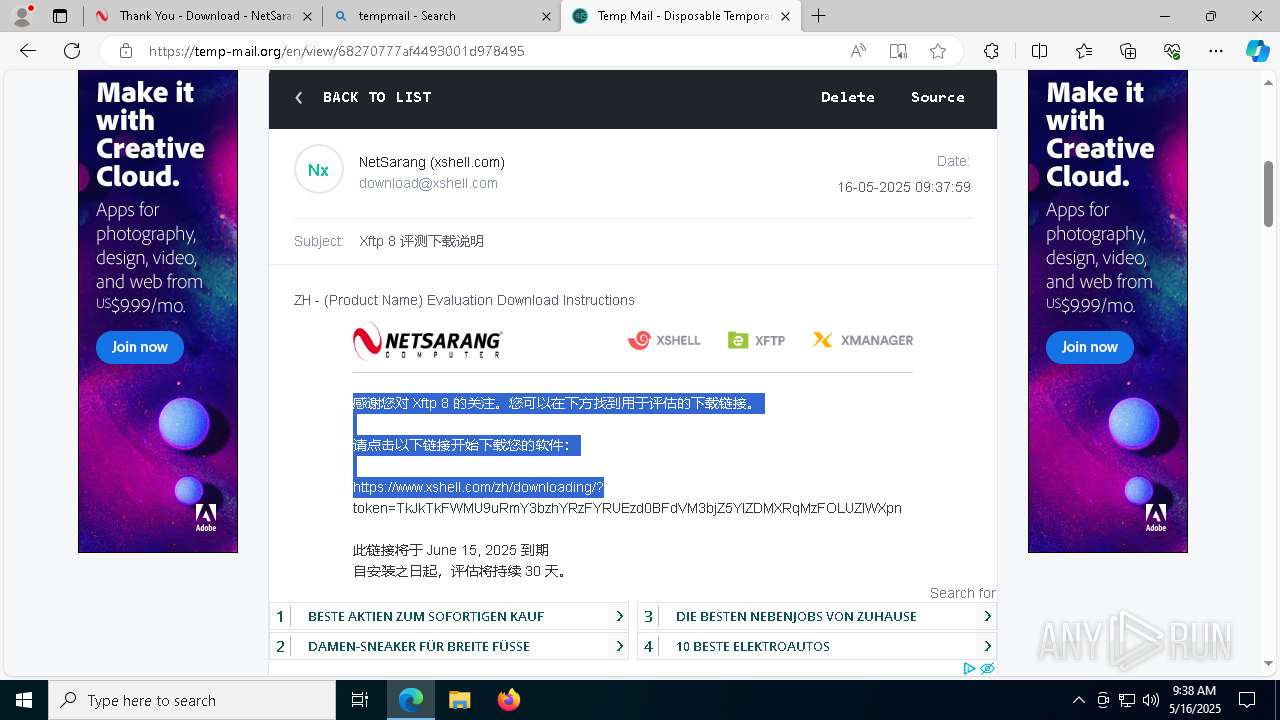Go back to the previous page

pos(28,51)
